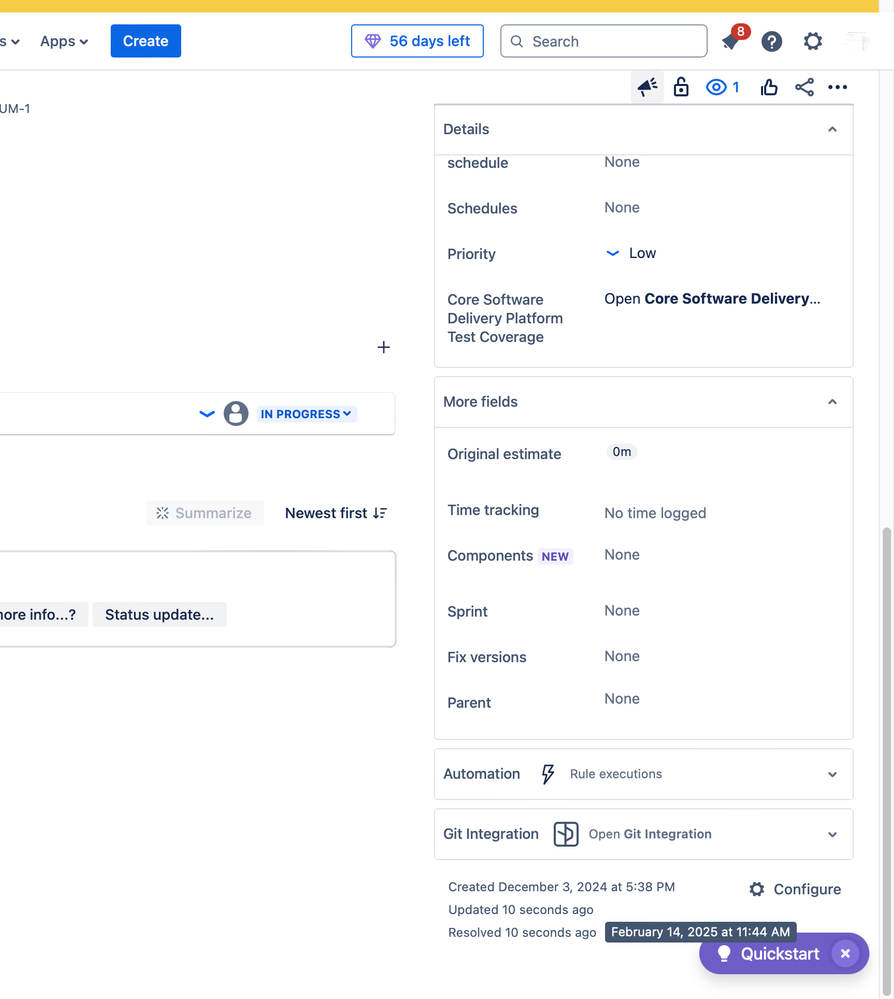Open the Apps dropdown menu

64,41
